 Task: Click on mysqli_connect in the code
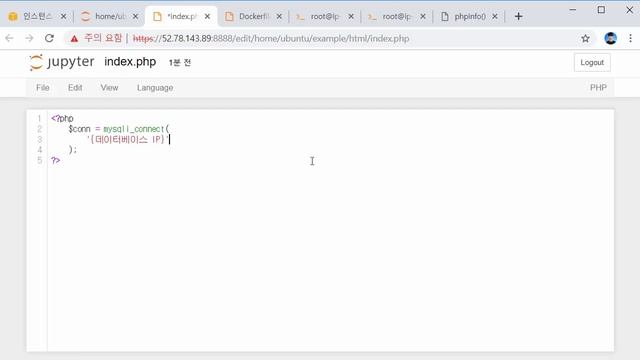point(133,129)
